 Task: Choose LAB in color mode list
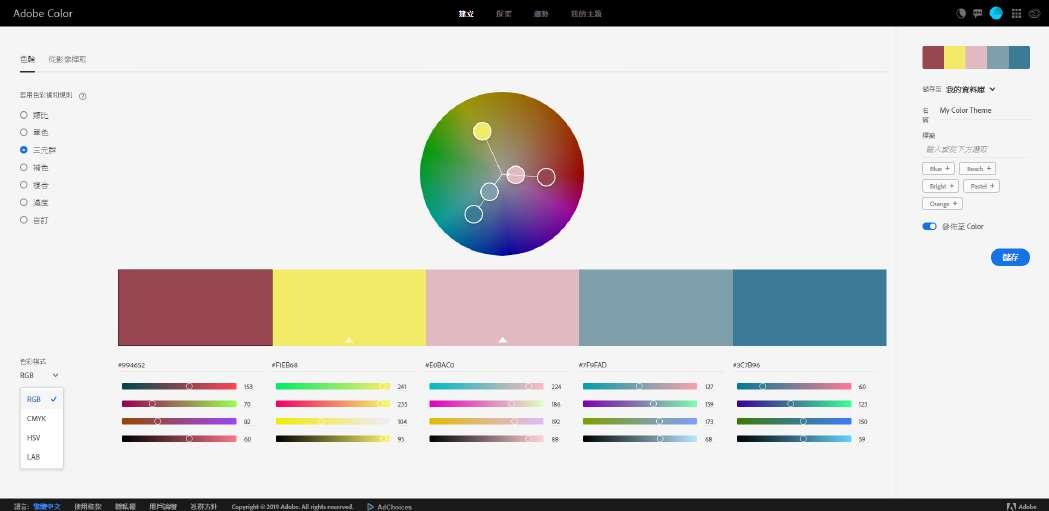tap(41, 457)
